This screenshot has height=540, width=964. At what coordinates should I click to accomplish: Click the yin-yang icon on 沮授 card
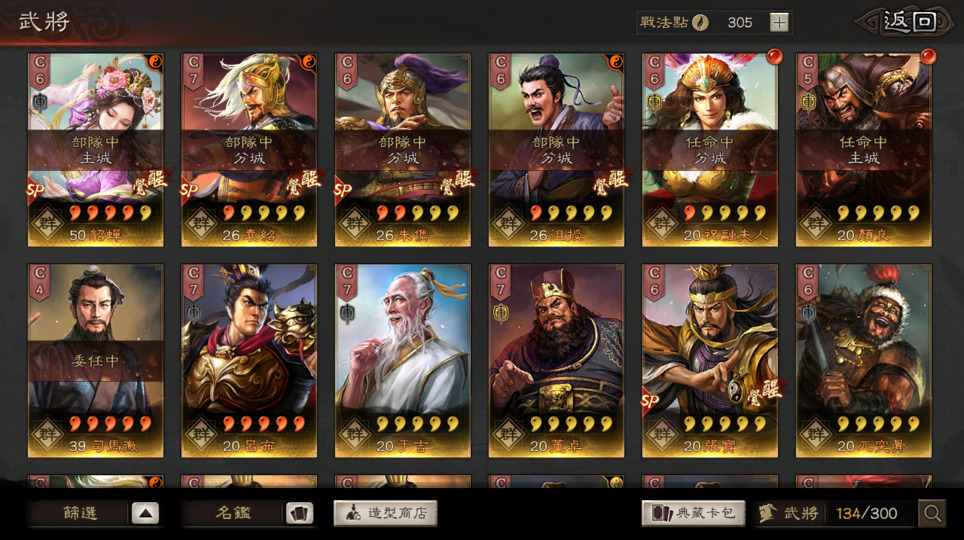pyautogui.click(x=615, y=62)
